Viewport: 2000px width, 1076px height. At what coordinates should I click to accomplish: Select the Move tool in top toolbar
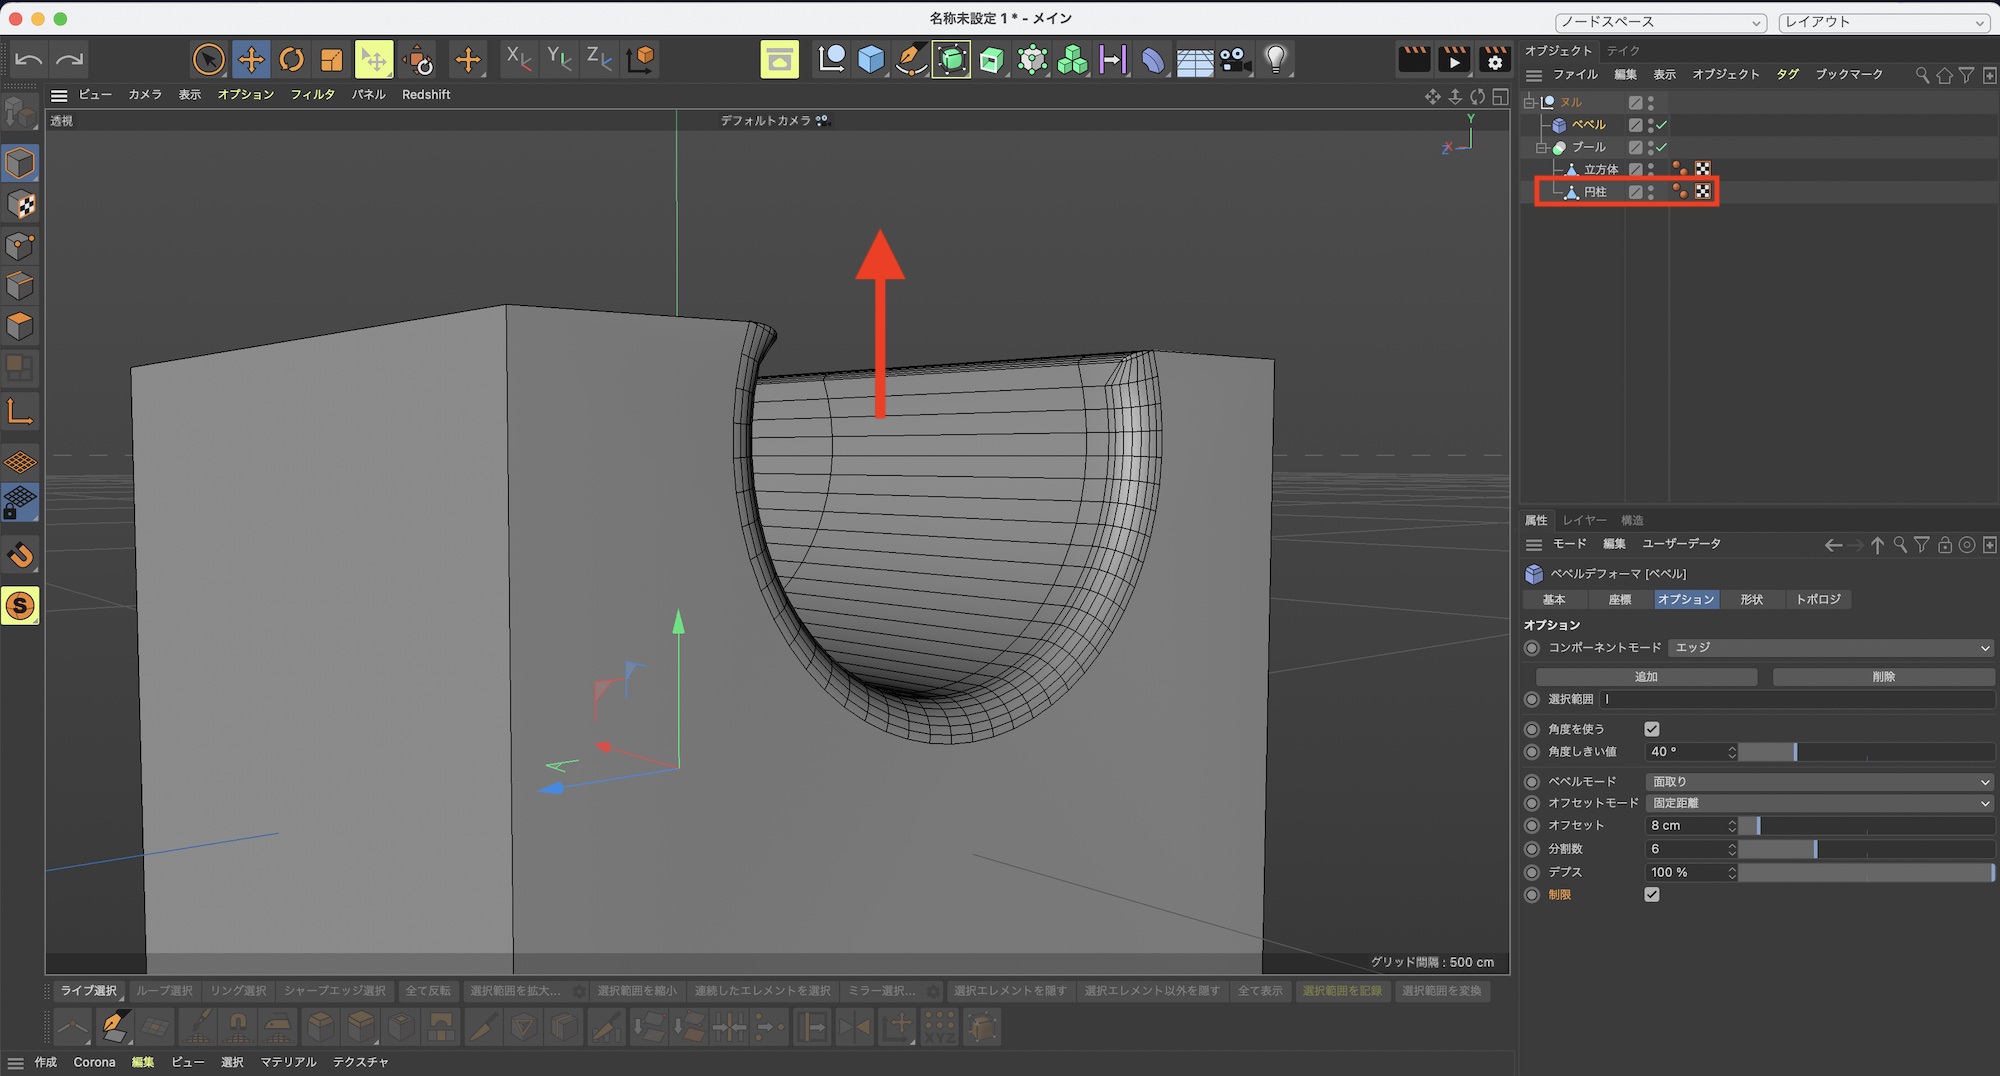(251, 60)
